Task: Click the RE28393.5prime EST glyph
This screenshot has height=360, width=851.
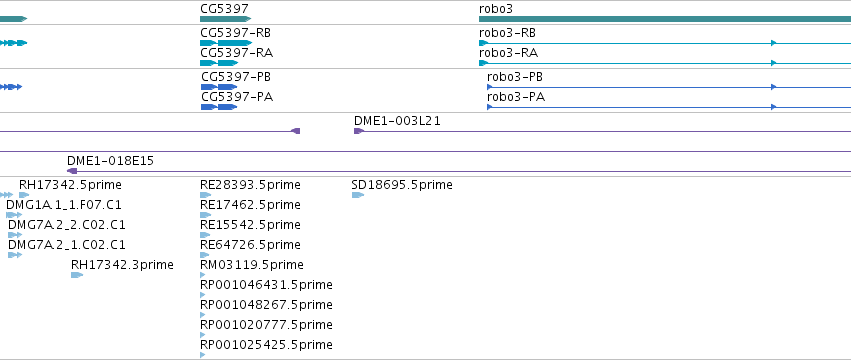Action: [x=206, y=195]
